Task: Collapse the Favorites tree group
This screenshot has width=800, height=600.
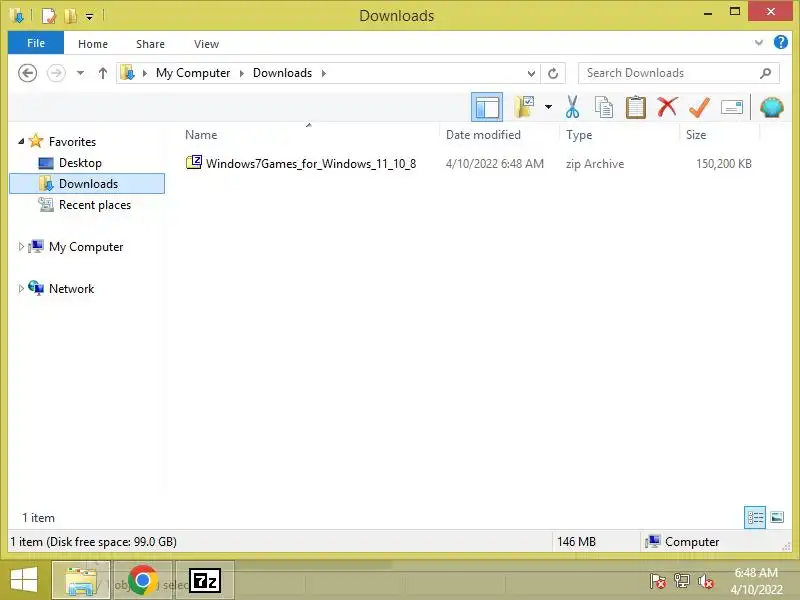Action: click(21, 141)
